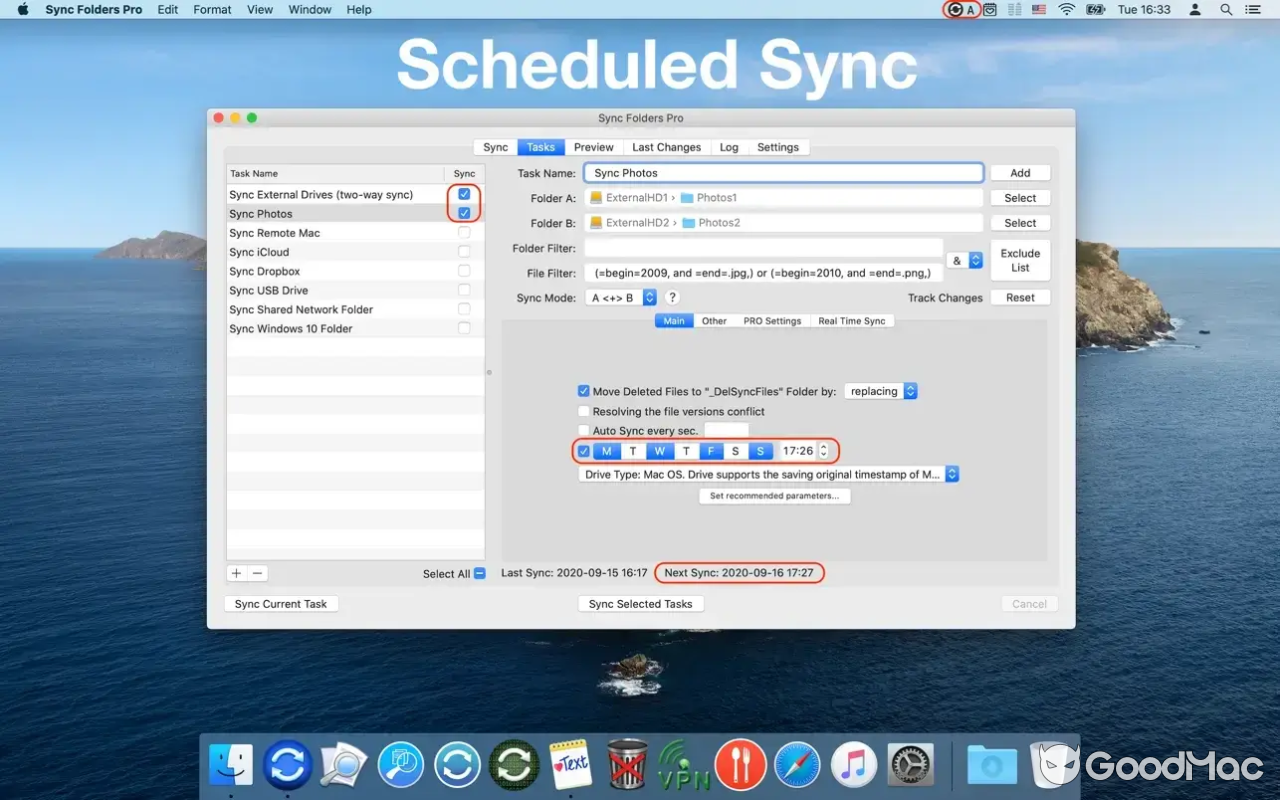1280x800 pixels.
Task: Open the Exclude List
Action: [1019, 260]
